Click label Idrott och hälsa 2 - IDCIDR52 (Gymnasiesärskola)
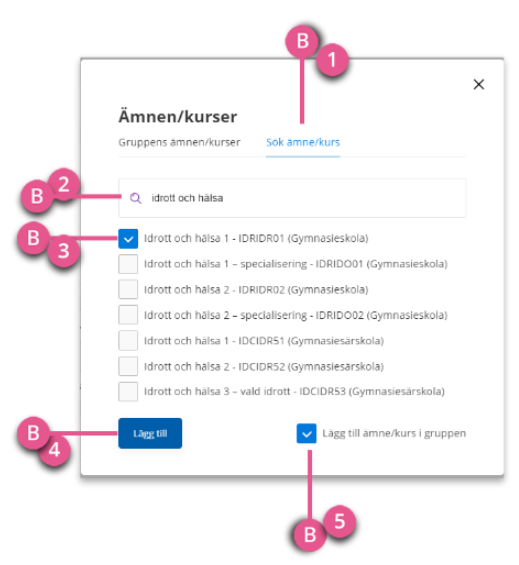 264,366
